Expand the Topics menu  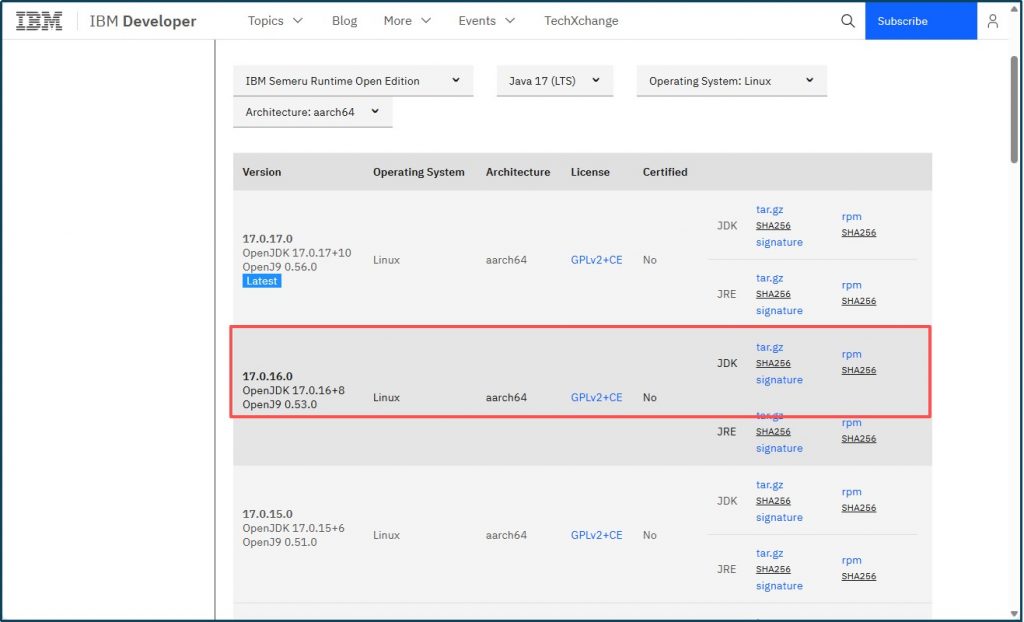coord(275,21)
